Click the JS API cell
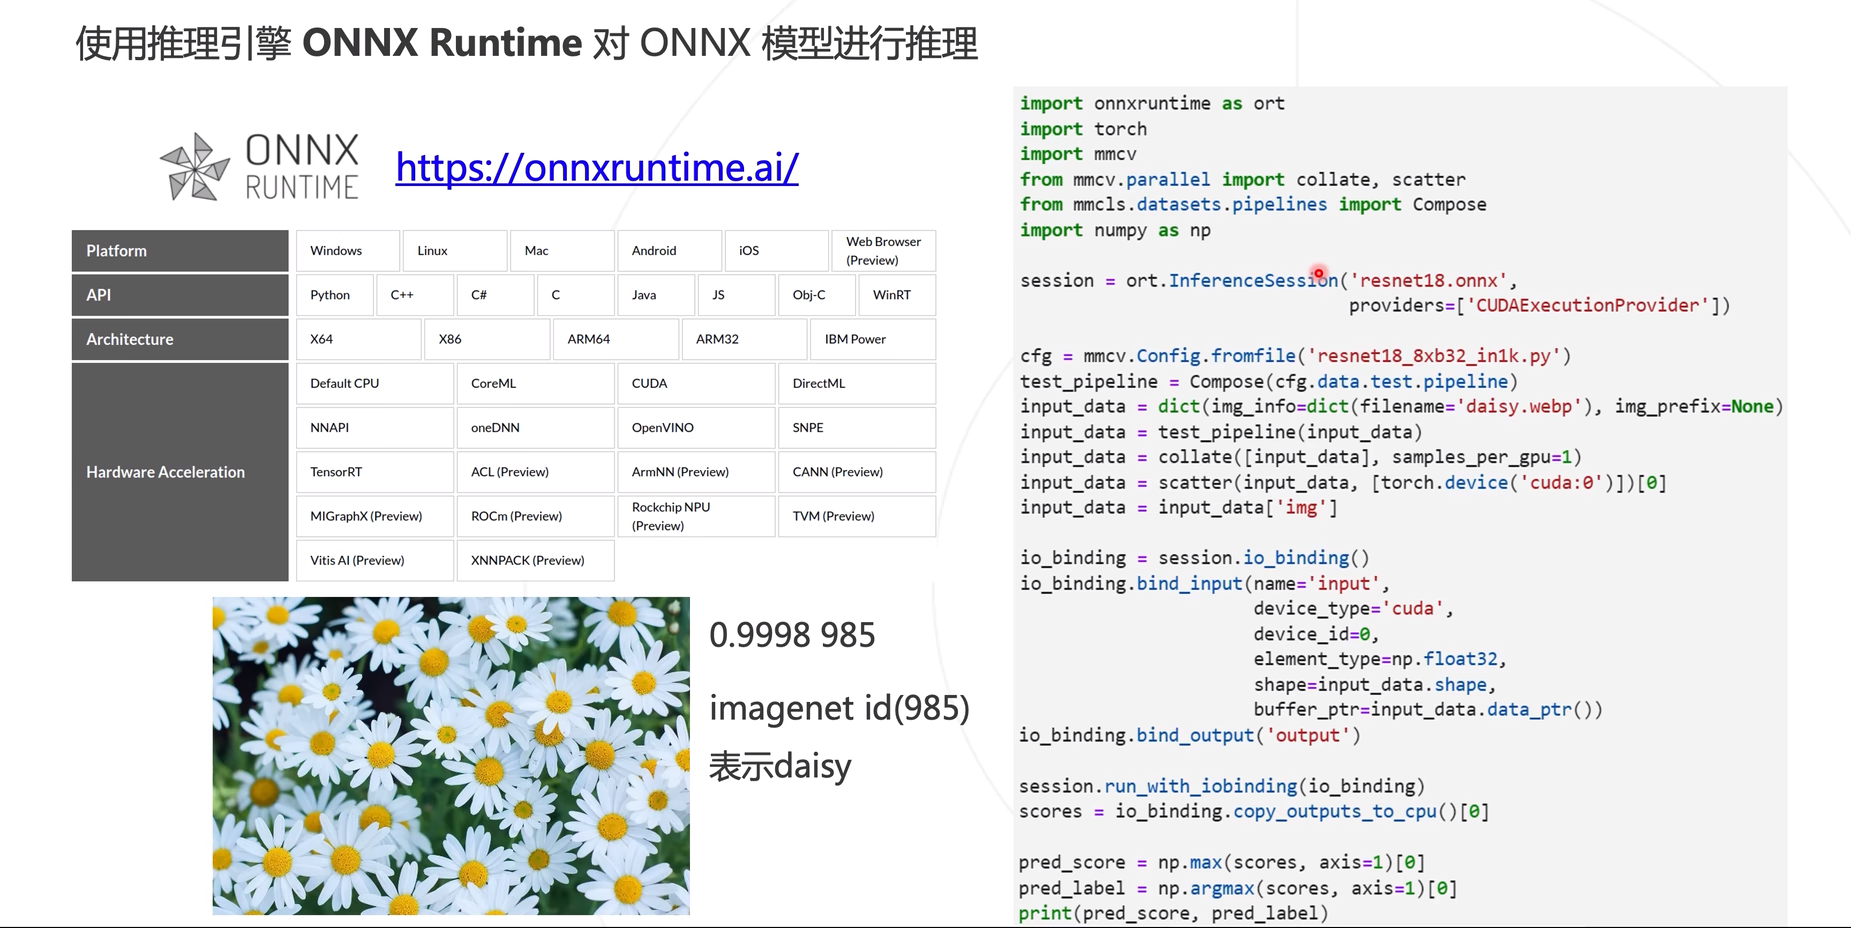The height and width of the screenshot is (928, 1851). tap(736, 295)
